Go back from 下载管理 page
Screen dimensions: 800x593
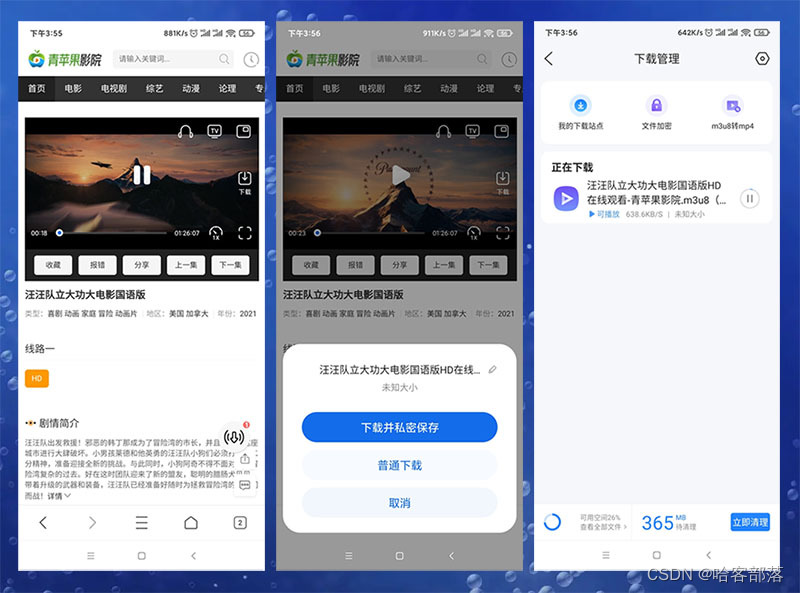click(549, 59)
